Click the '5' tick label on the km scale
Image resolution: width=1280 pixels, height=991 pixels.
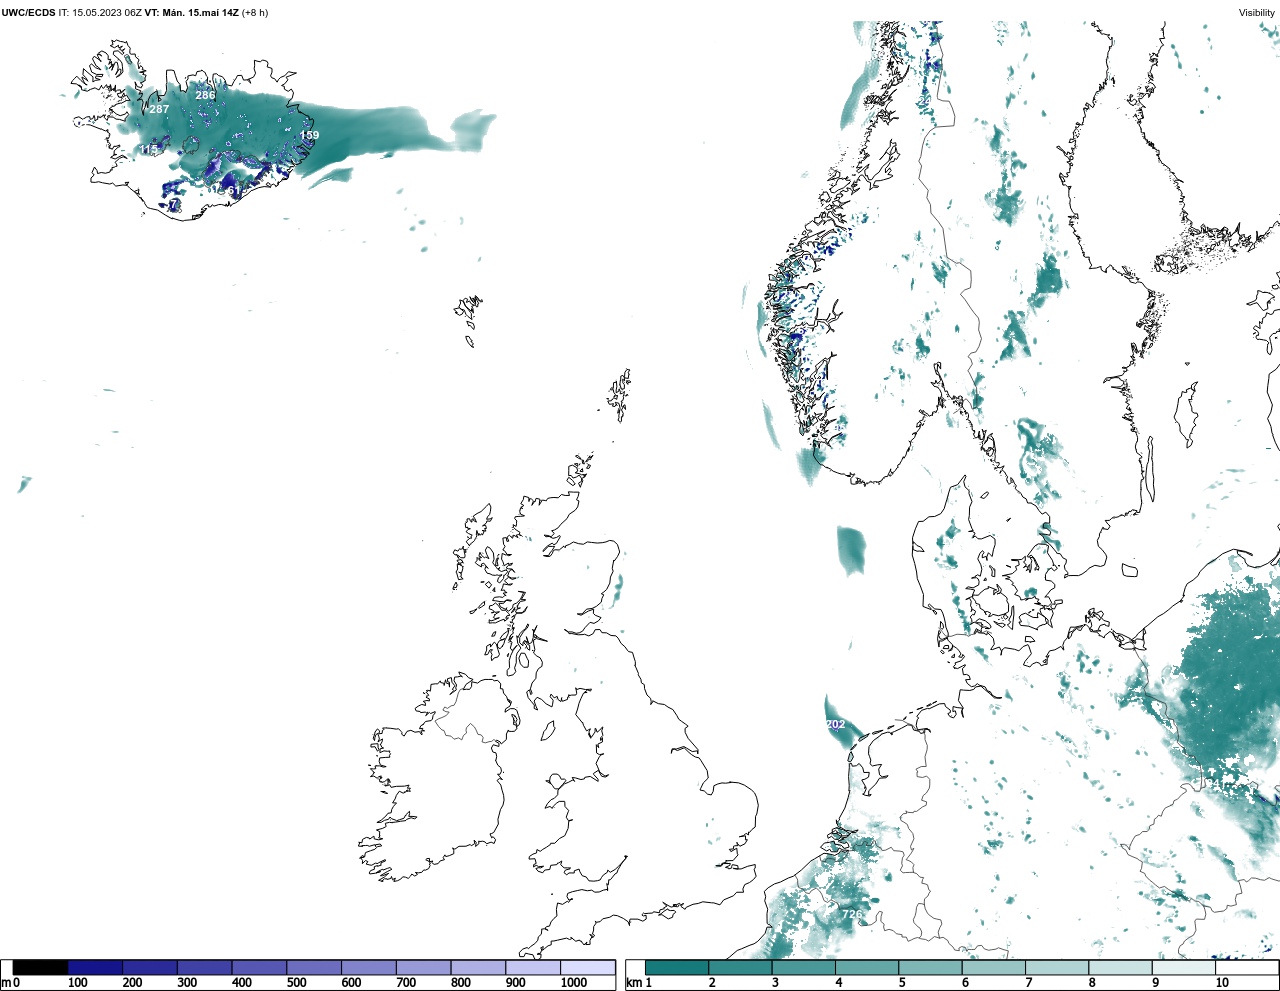902,983
